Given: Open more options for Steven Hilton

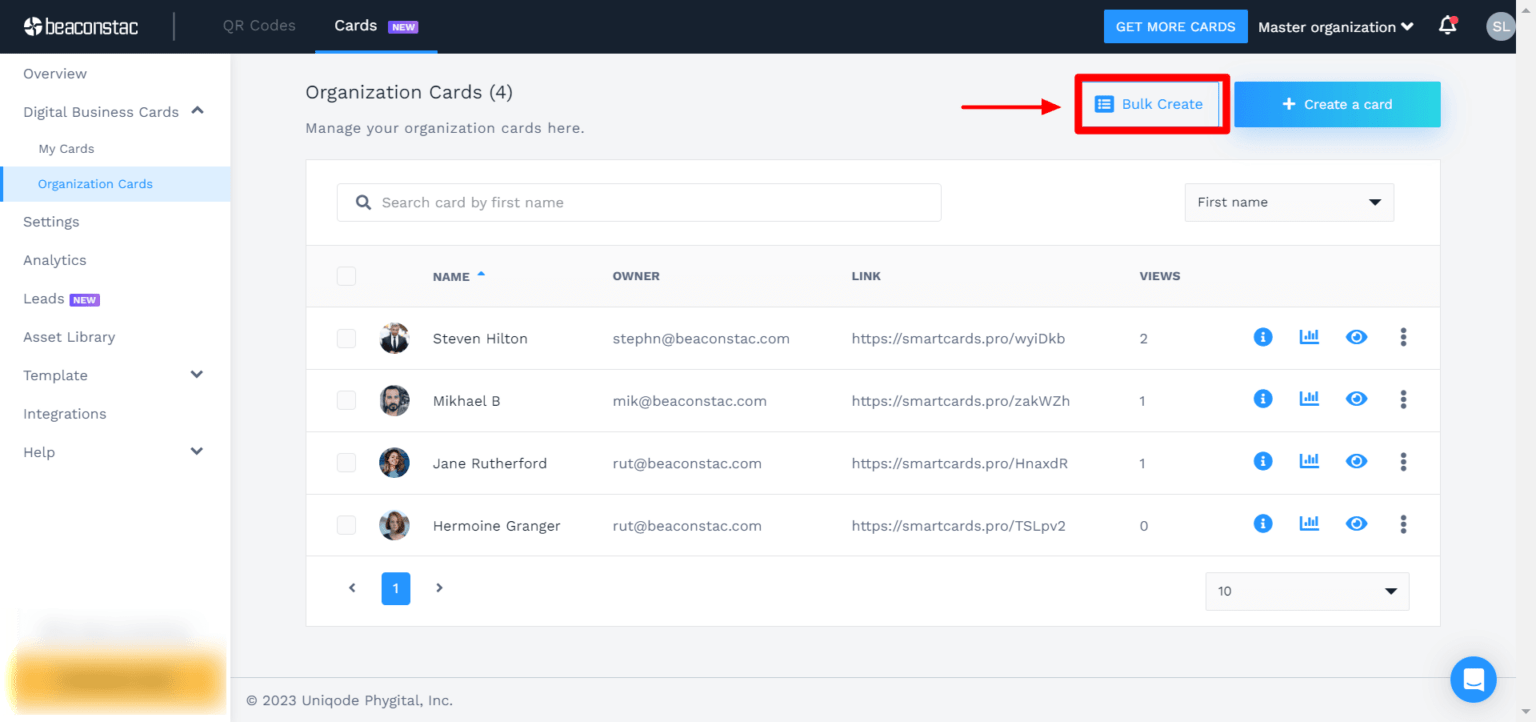Looking at the screenshot, I should pyautogui.click(x=1403, y=337).
